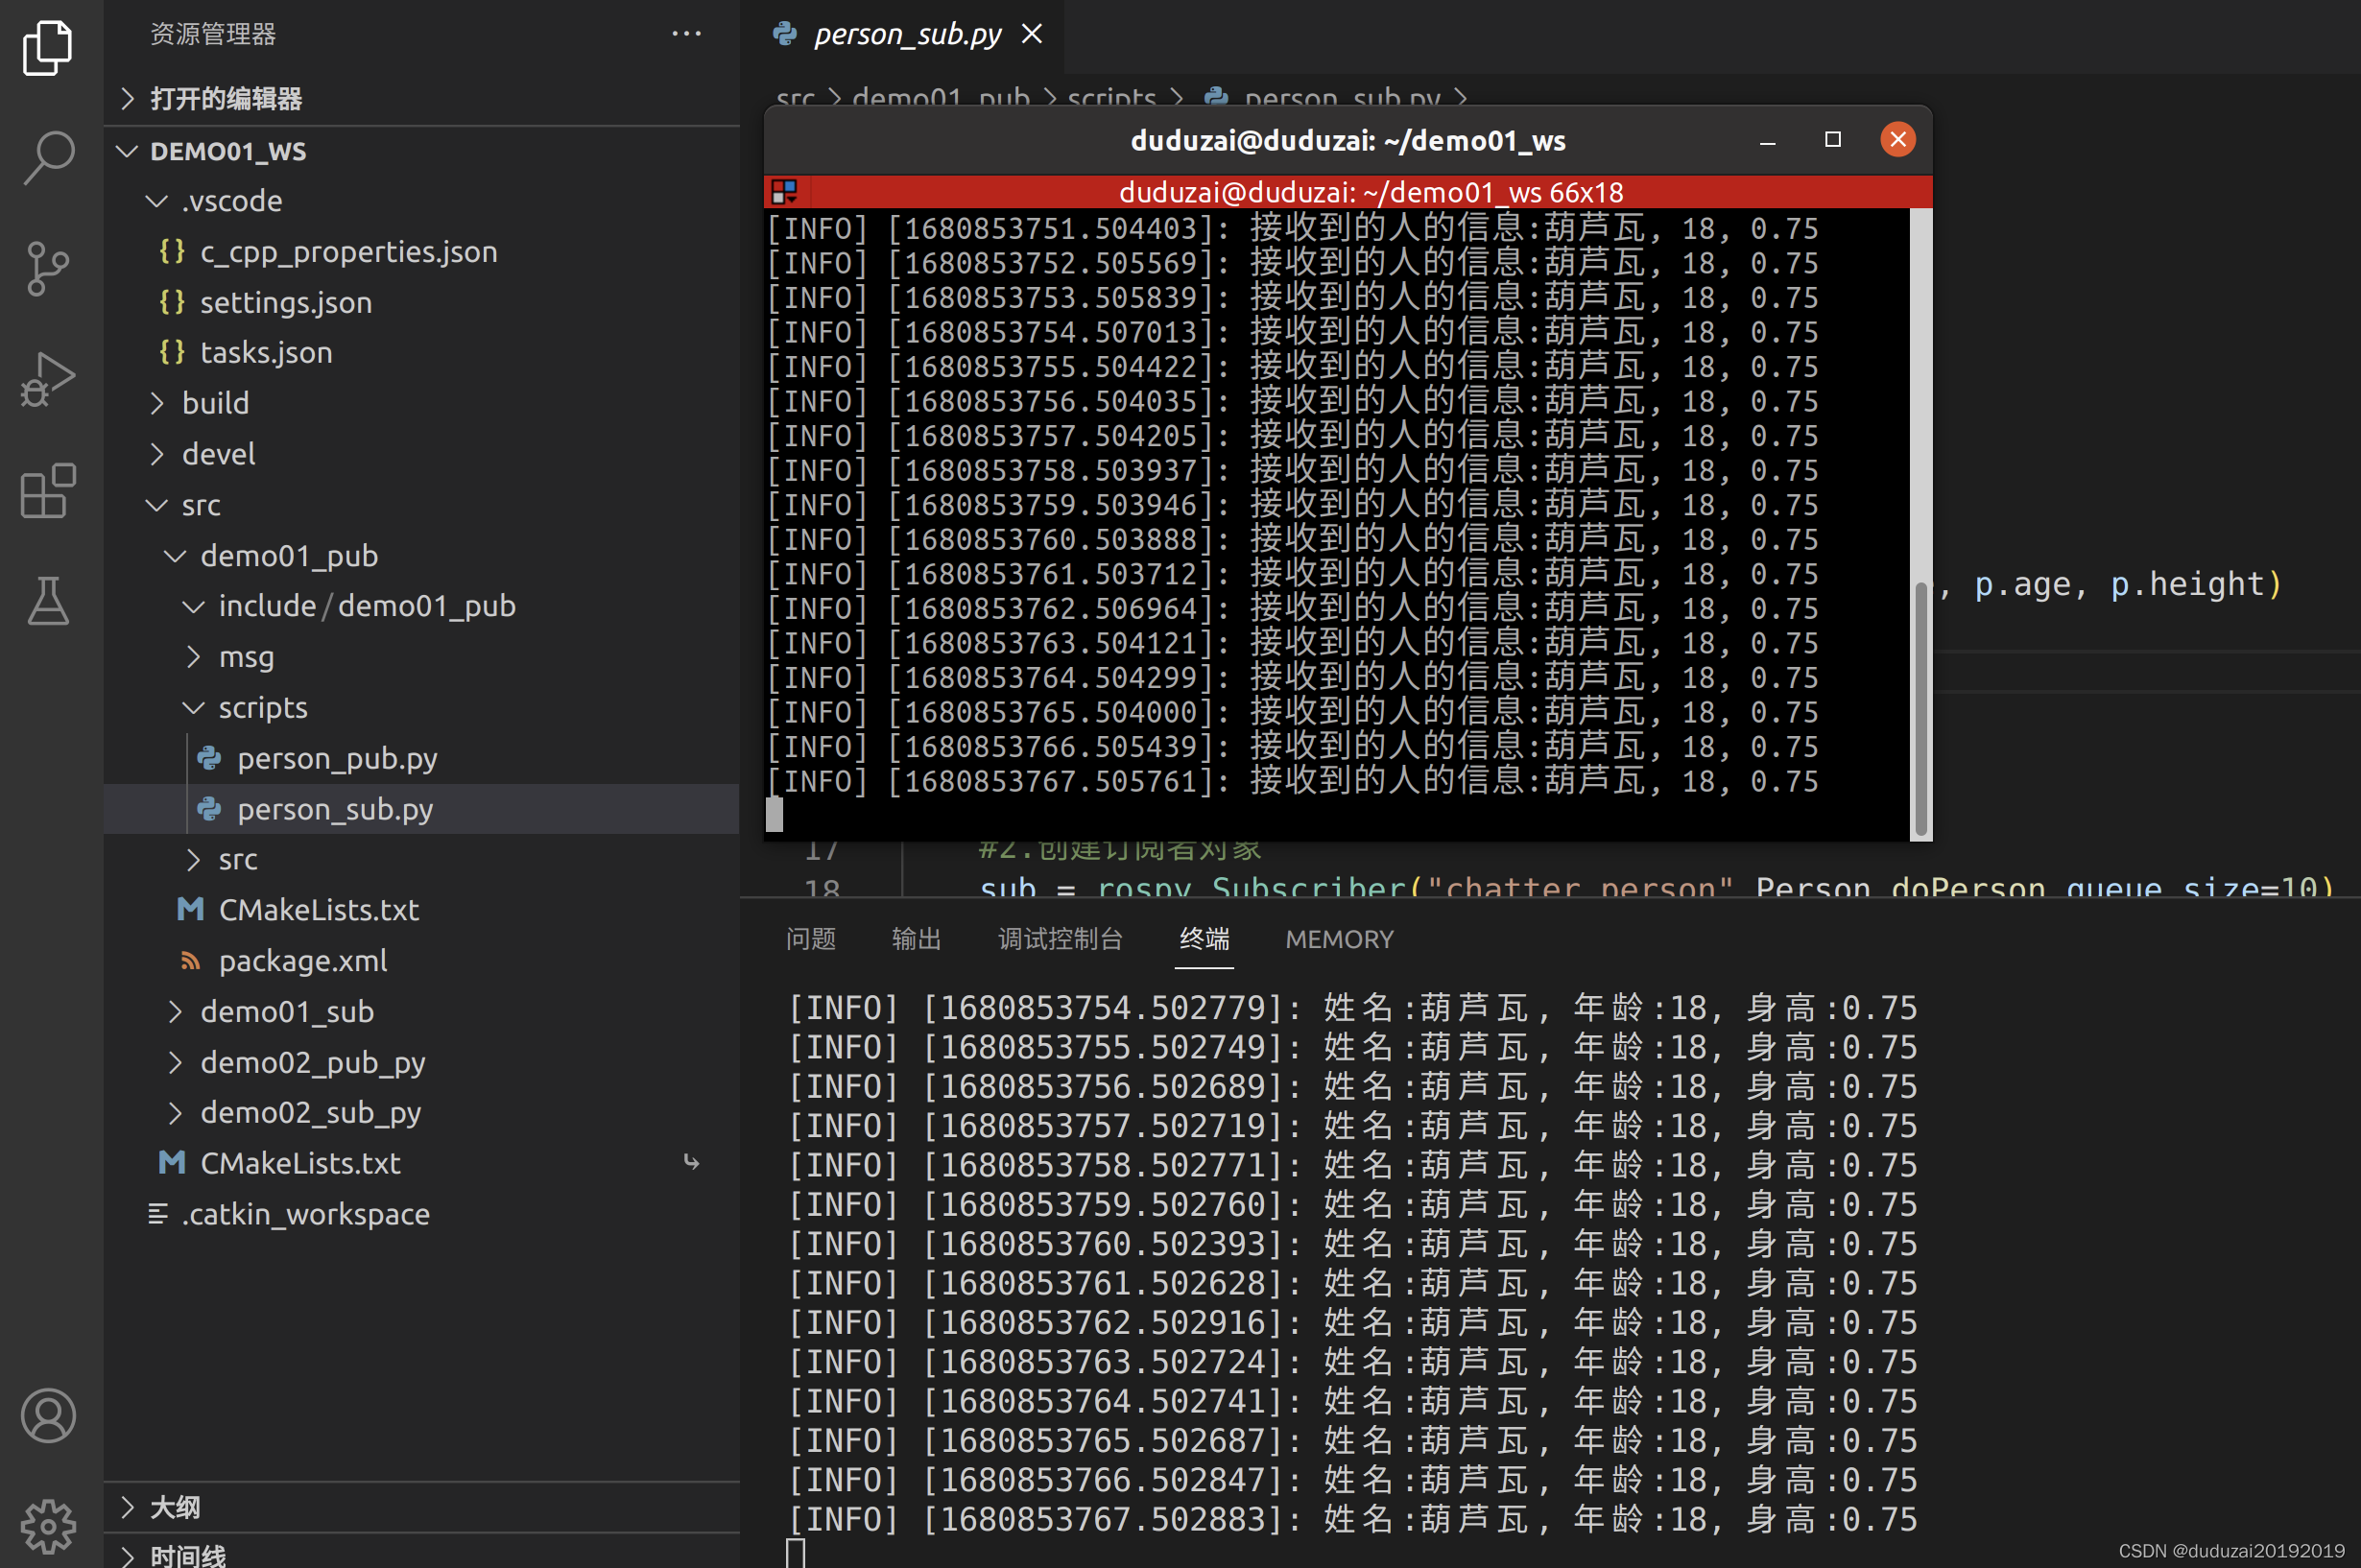
Task: Open the Run and Debug view
Action: pos(47,380)
